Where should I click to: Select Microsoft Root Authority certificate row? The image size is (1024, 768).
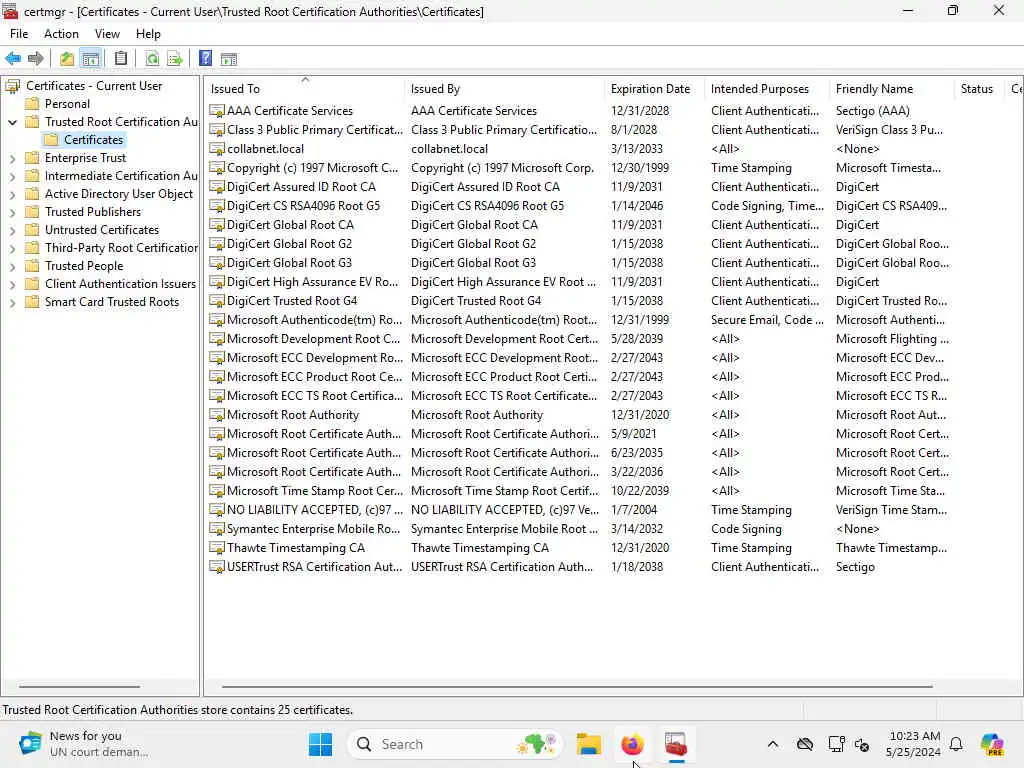click(613, 415)
